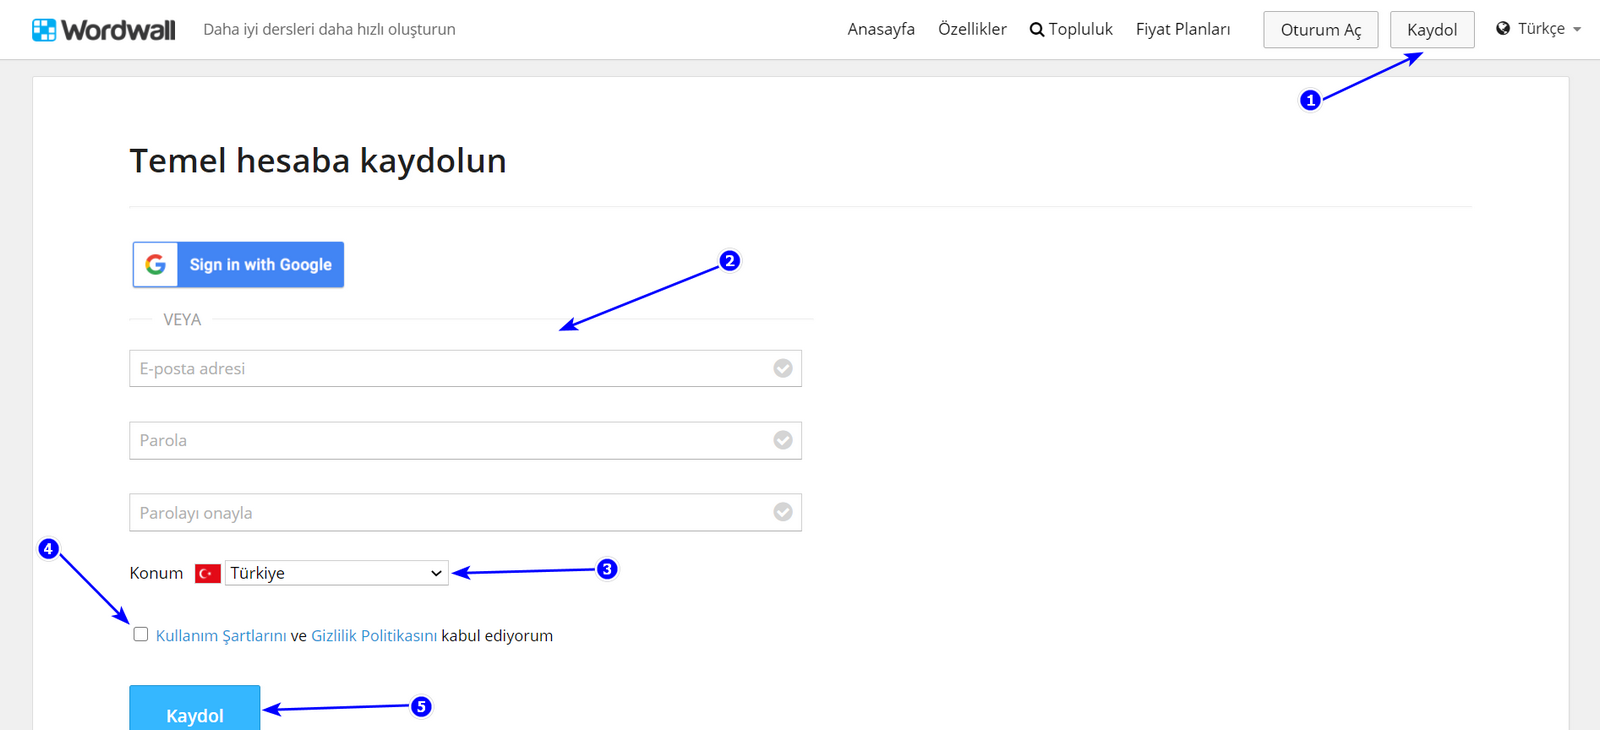Open the Gizlilik Politikasını link

pyautogui.click(x=374, y=635)
